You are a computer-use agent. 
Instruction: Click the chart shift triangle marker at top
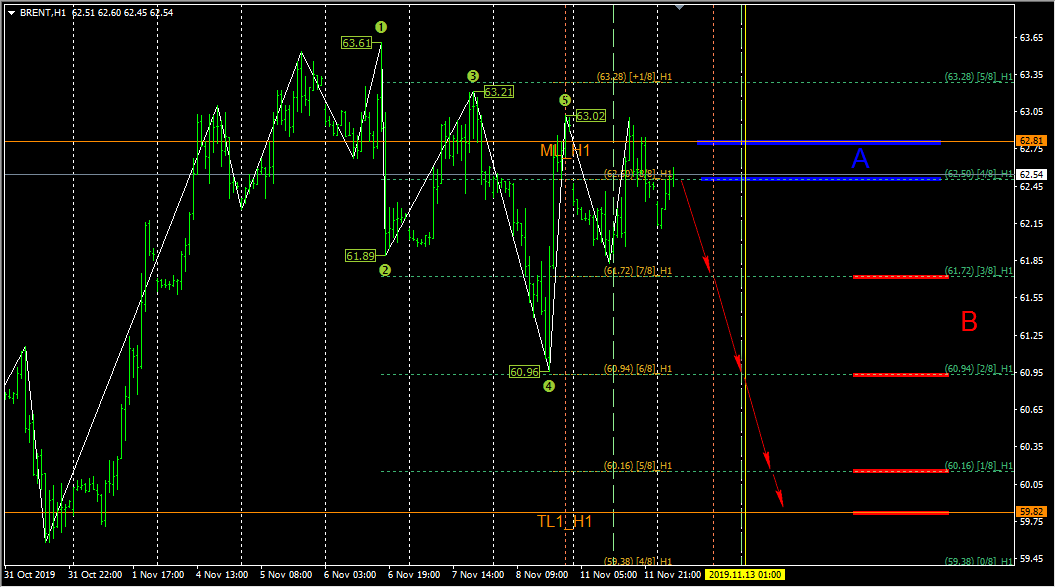(x=680, y=7)
